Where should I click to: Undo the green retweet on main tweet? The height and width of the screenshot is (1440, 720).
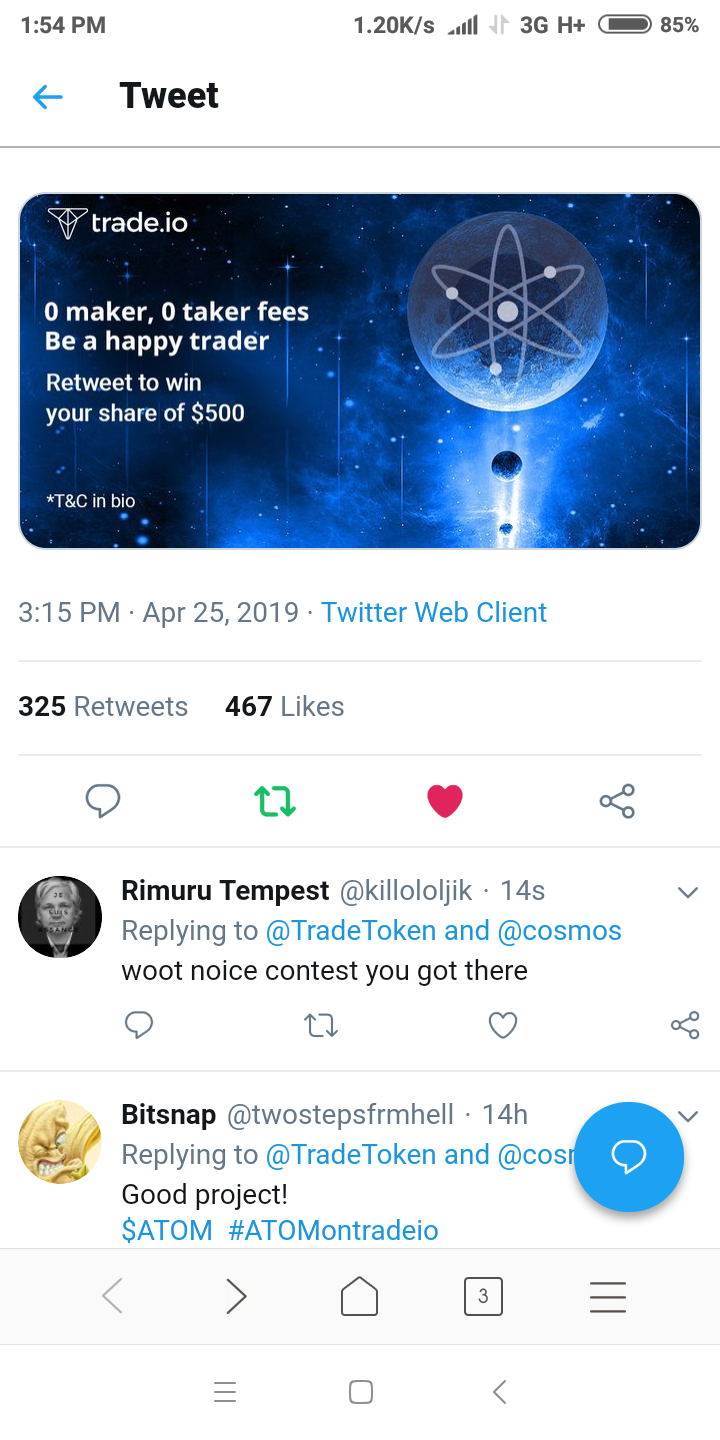274,801
